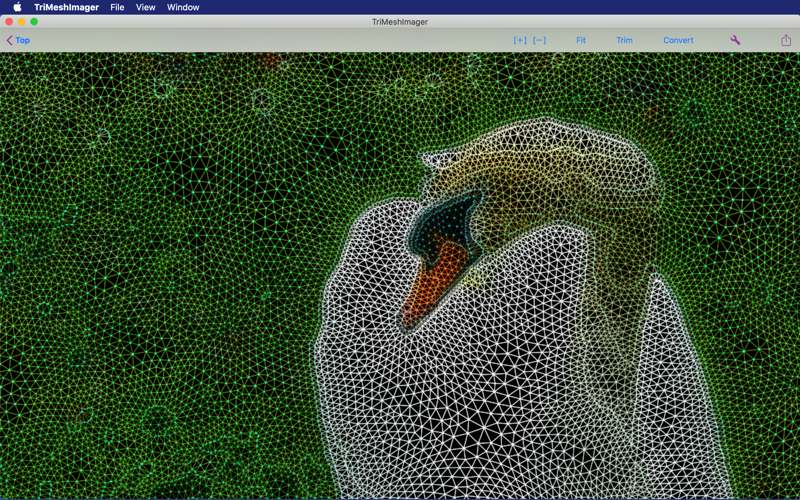The width and height of the screenshot is (800, 500).
Task: Click the TriMeshImager window title bar
Action: pyautogui.click(x=400, y=21)
